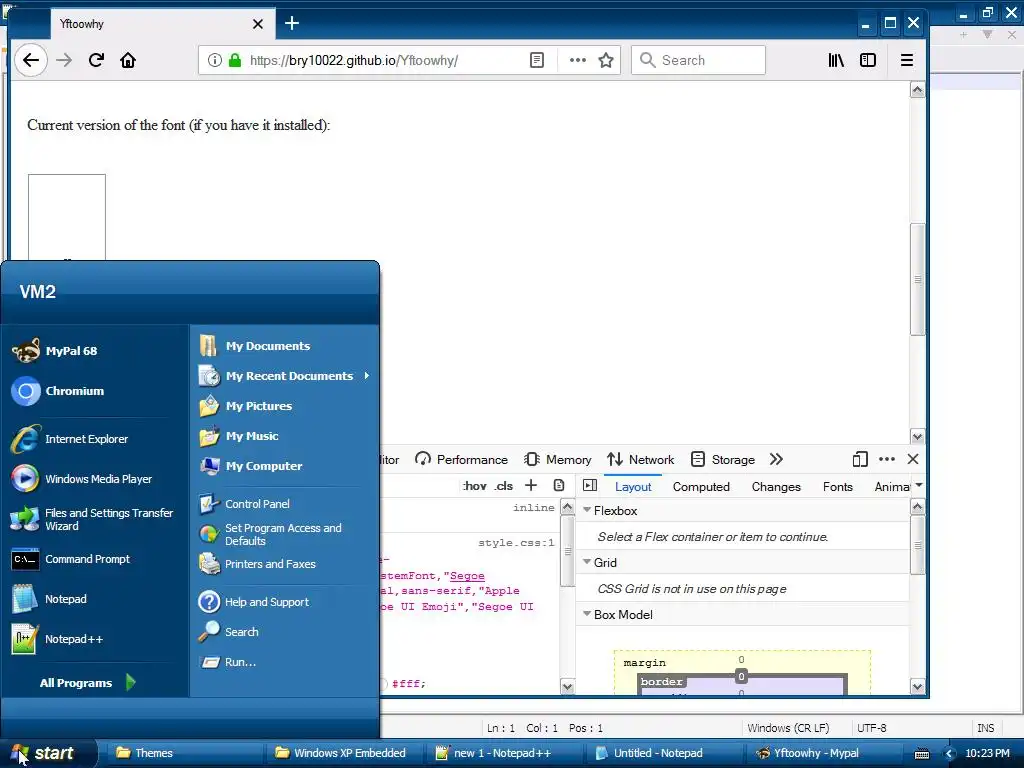
Task: Launch Notepad++ from Start menu
Action: click(x=57, y=639)
